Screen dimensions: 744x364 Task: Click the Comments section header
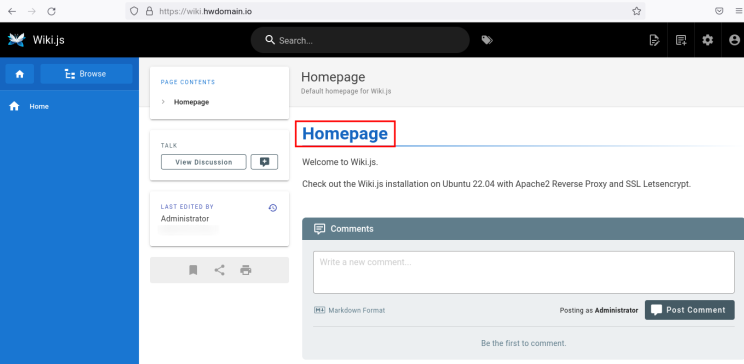[x=523, y=229]
